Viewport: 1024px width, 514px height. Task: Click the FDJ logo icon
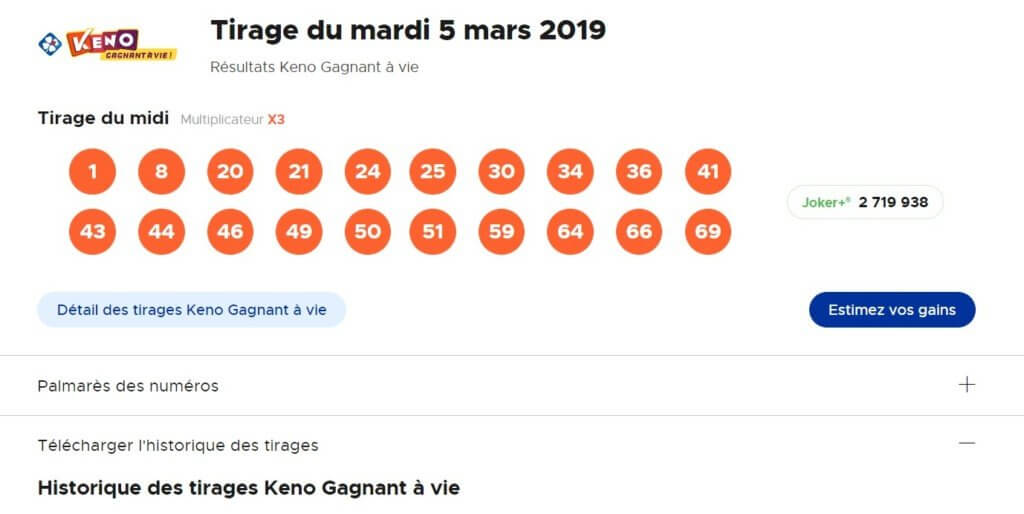click(x=50, y=44)
